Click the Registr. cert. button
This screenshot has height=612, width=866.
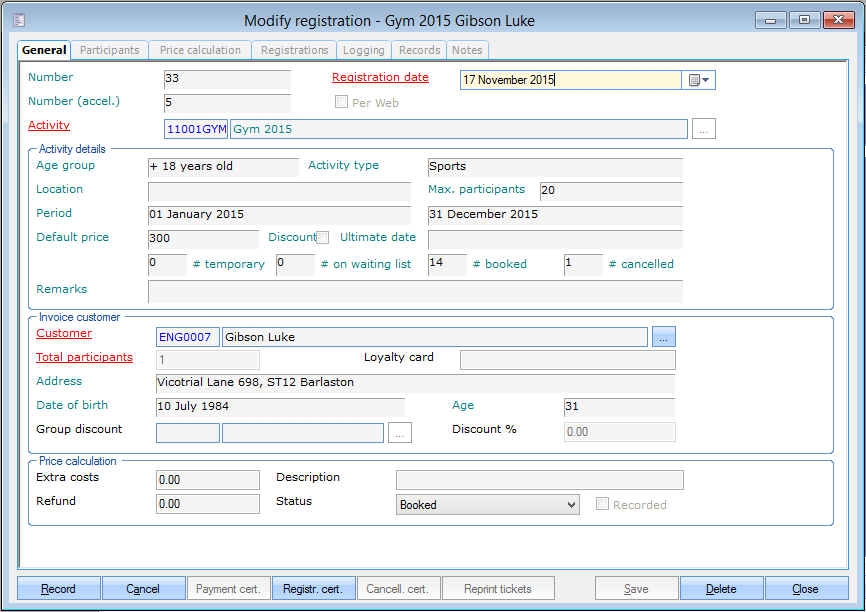click(x=313, y=589)
